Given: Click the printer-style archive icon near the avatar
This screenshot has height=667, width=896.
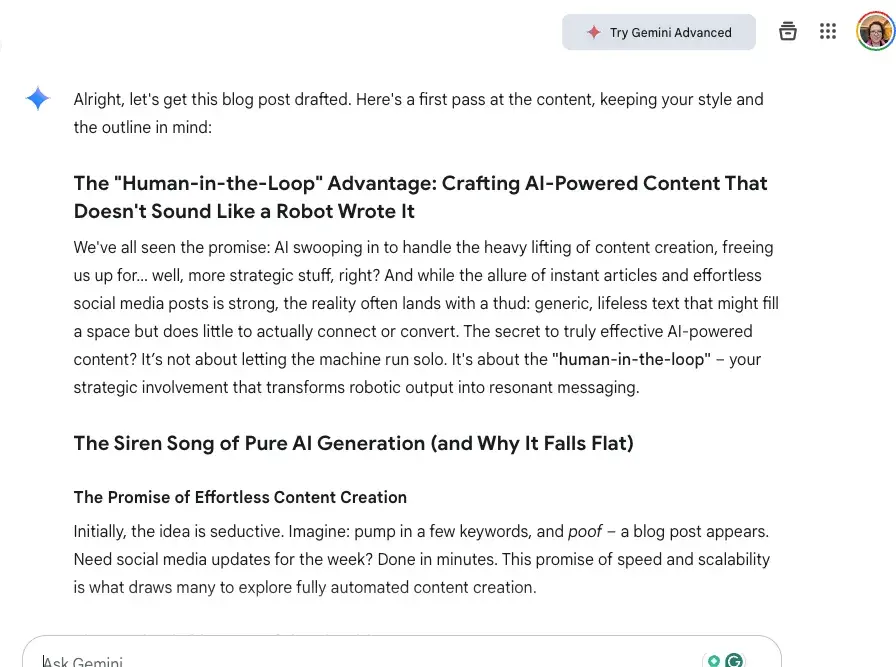Looking at the screenshot, I should coord(788,31).
